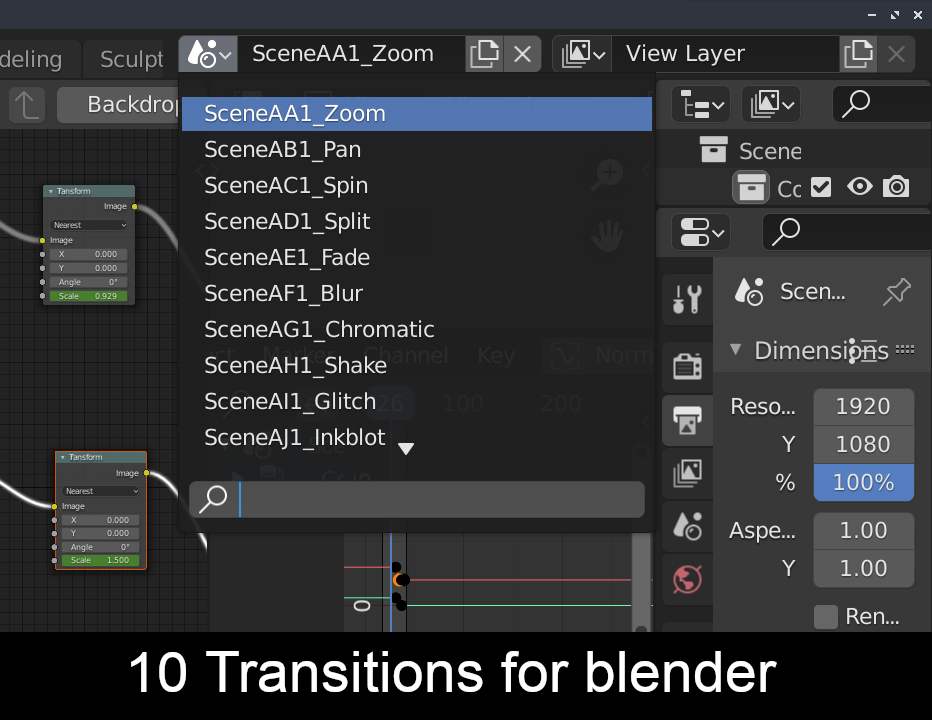932x720 pixels.
Task: Open the outliner display mode dropdown
Action: (772, 105)
